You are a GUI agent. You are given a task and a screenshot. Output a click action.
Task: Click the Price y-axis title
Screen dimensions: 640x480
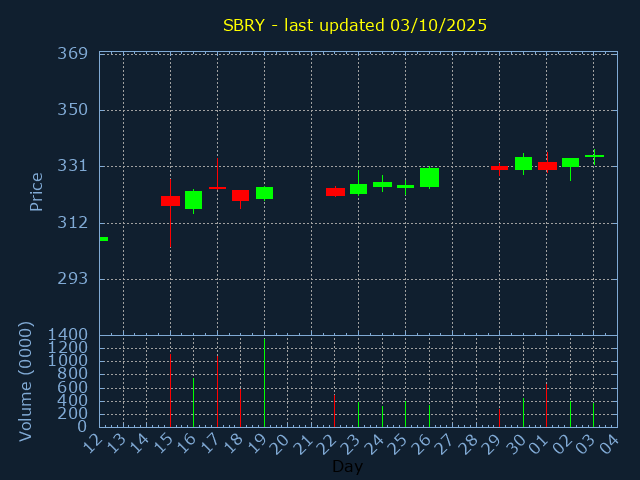(37, 191)
